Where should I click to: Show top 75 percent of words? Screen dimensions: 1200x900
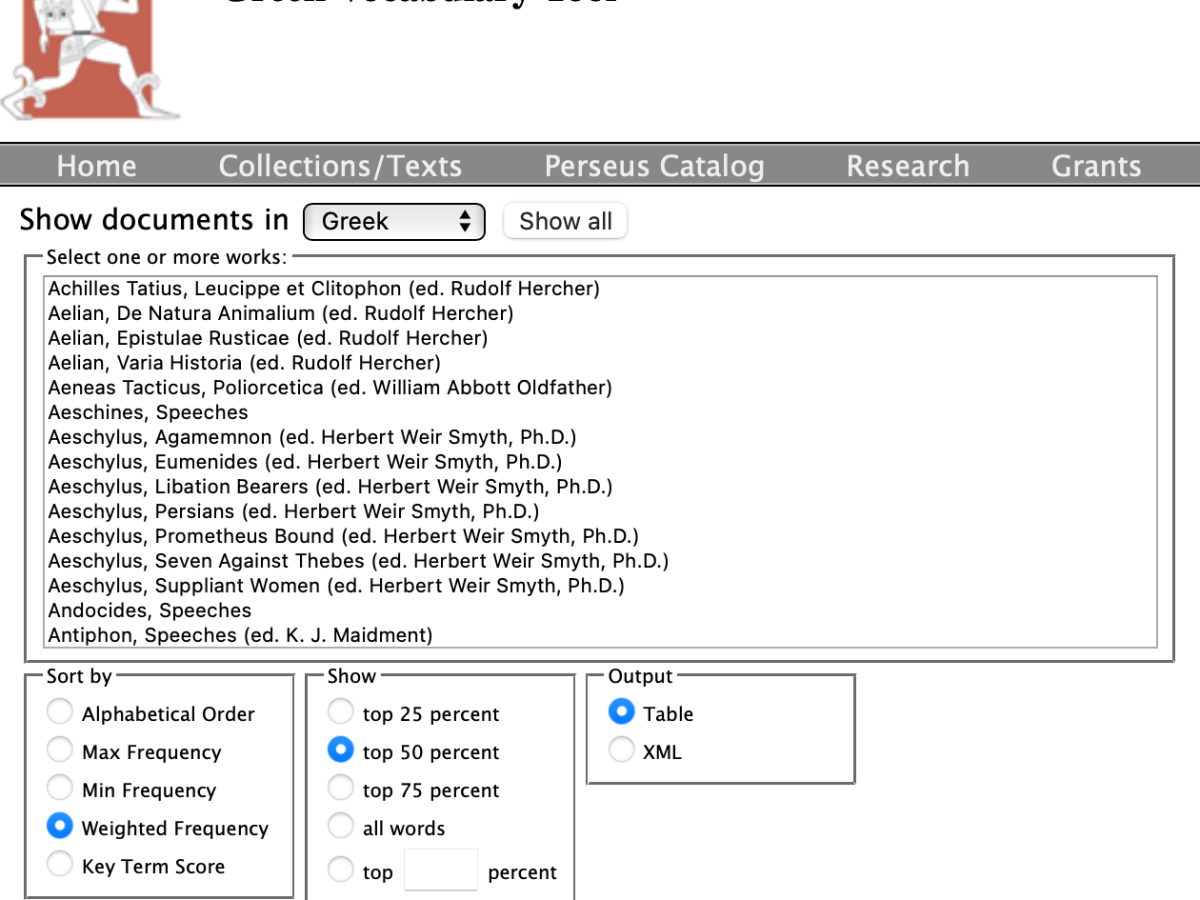pyautogui.click(x=341, y=789)
